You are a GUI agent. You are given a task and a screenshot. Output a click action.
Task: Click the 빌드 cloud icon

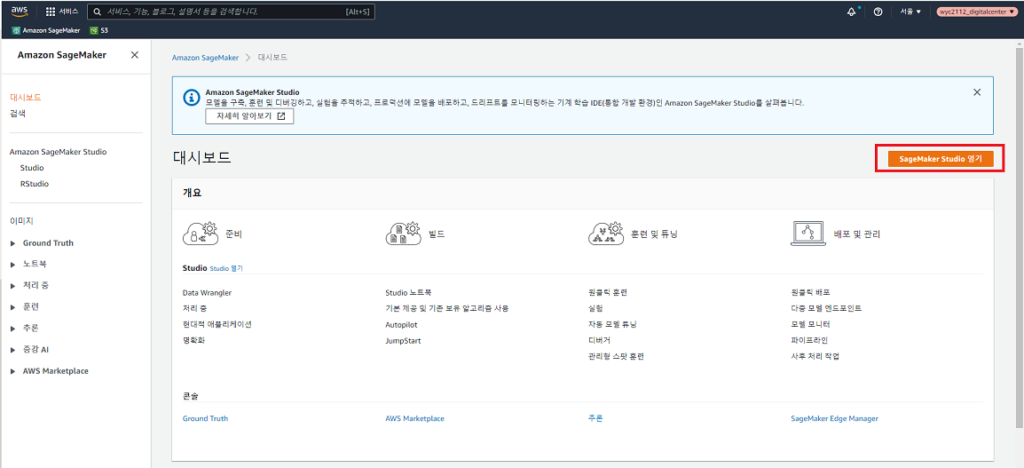point(404,233)
